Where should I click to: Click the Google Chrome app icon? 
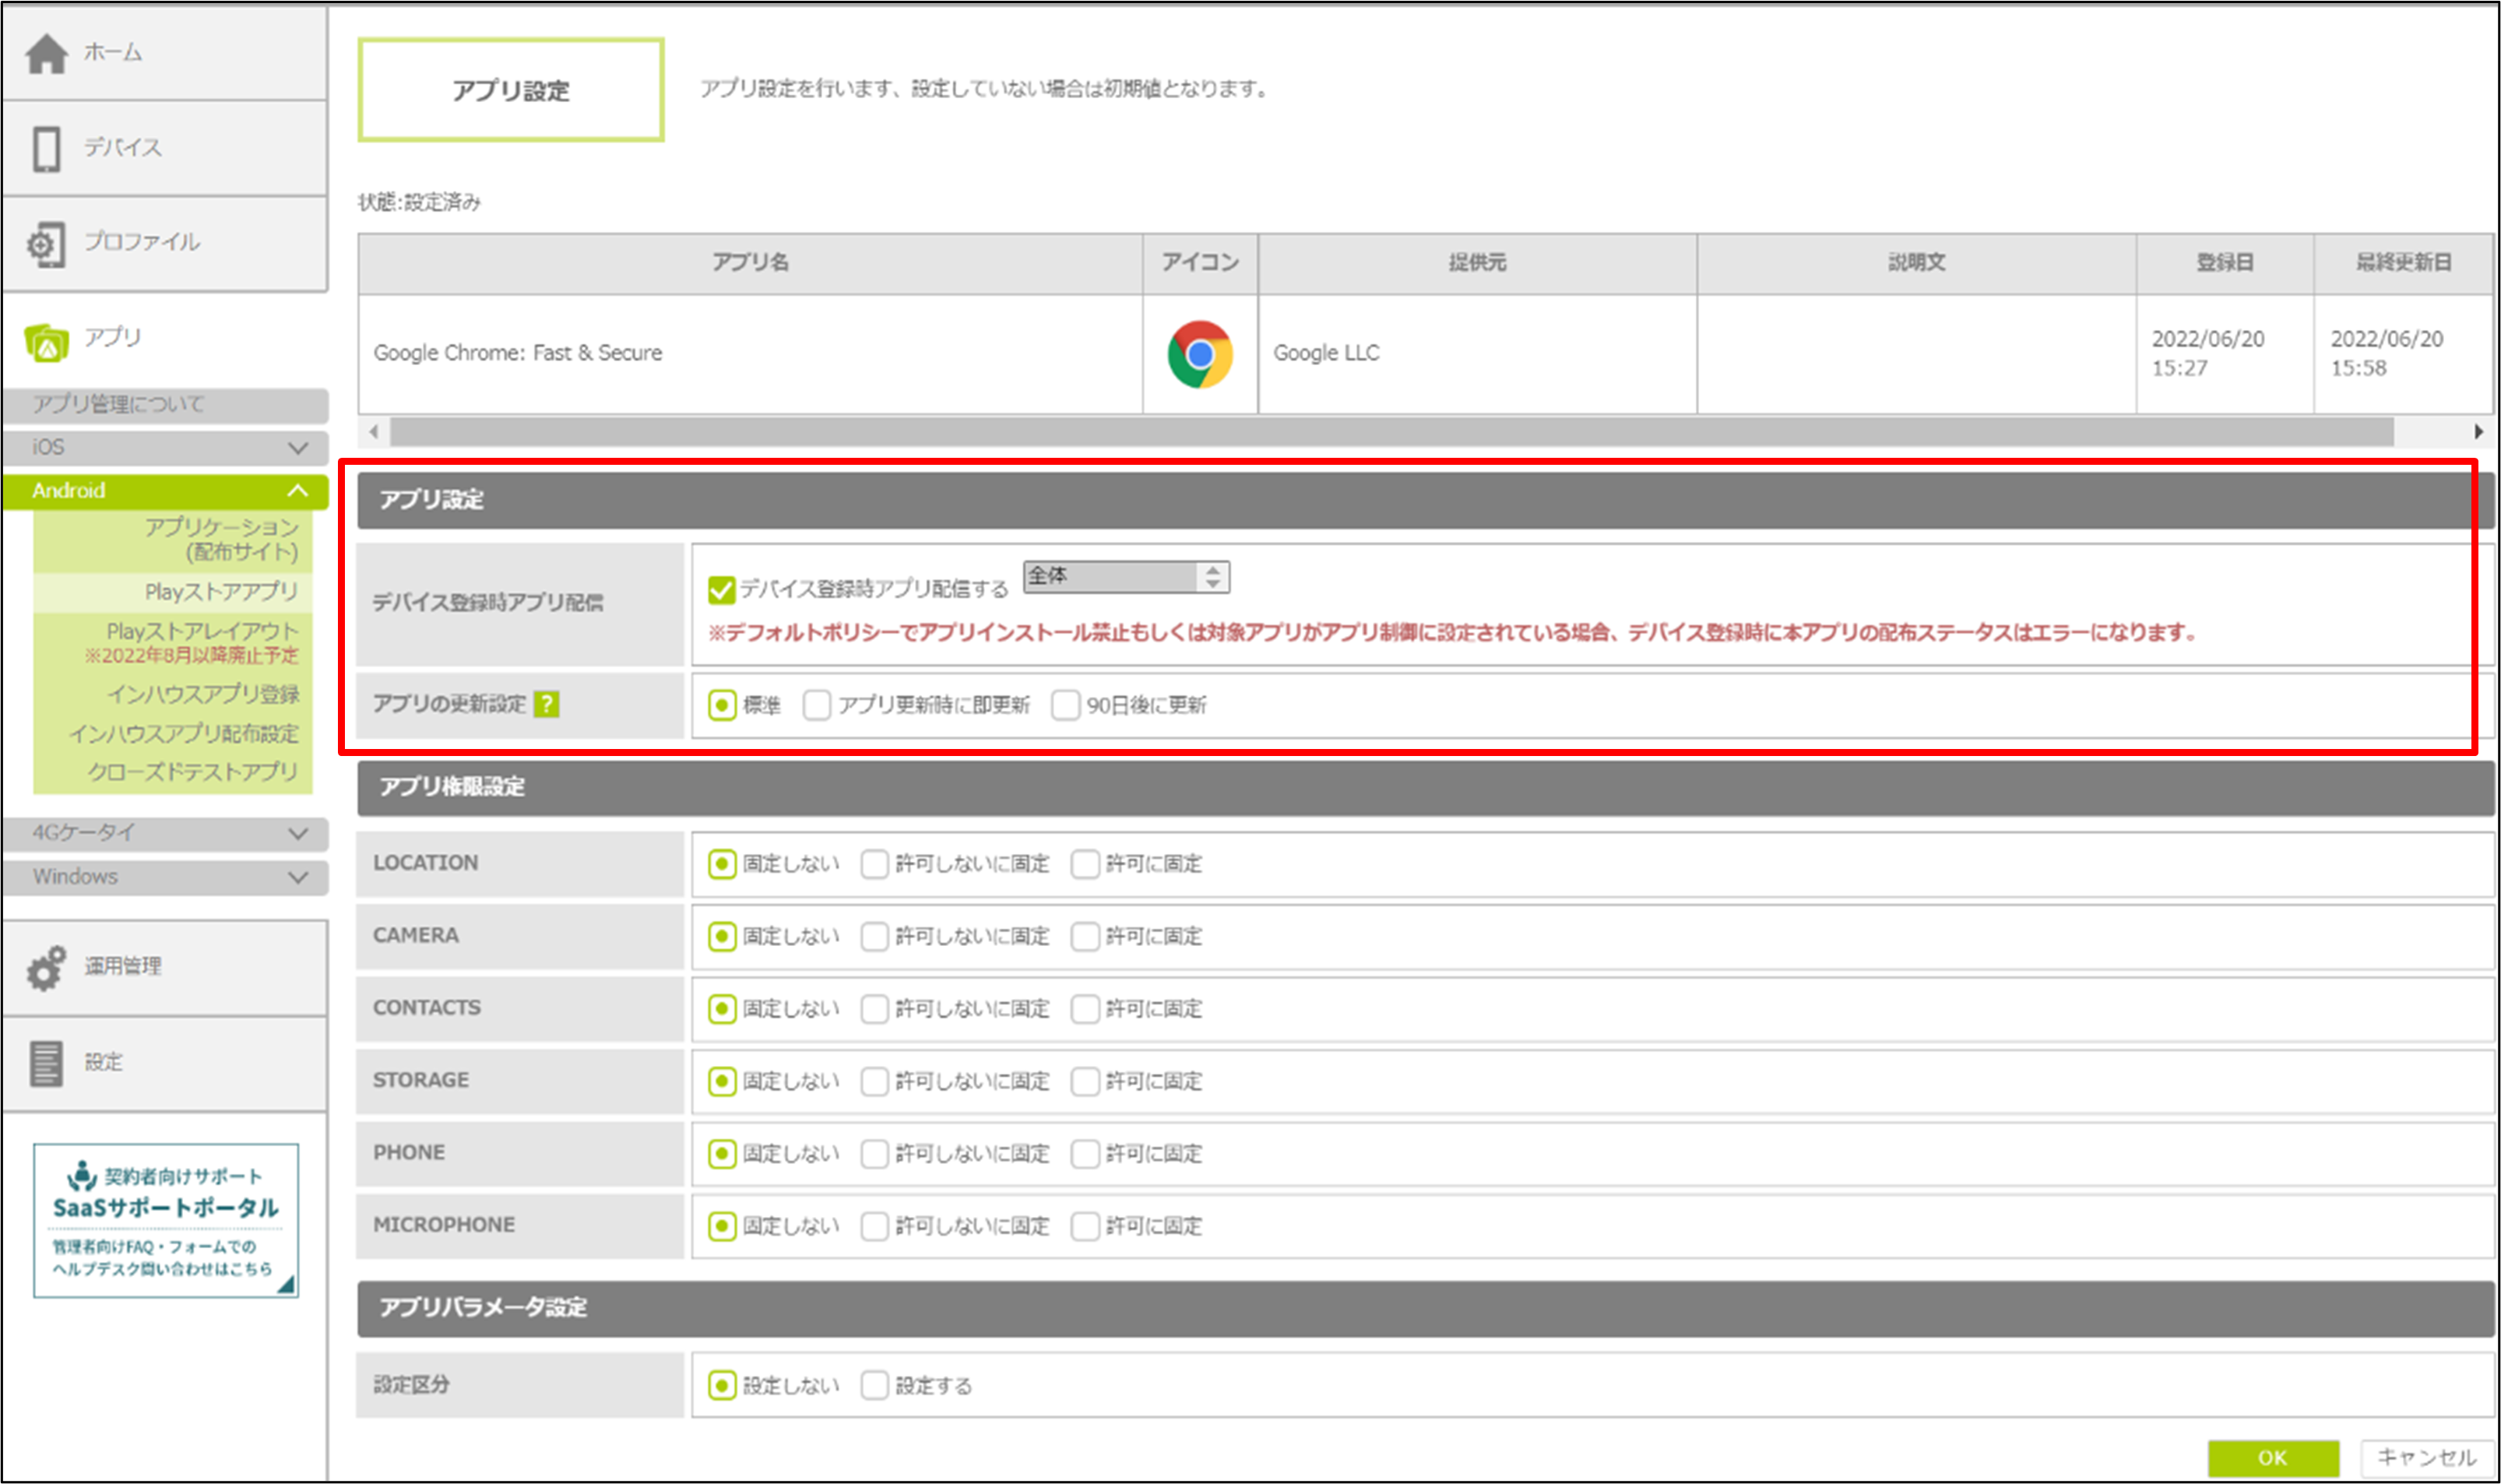1199,354
